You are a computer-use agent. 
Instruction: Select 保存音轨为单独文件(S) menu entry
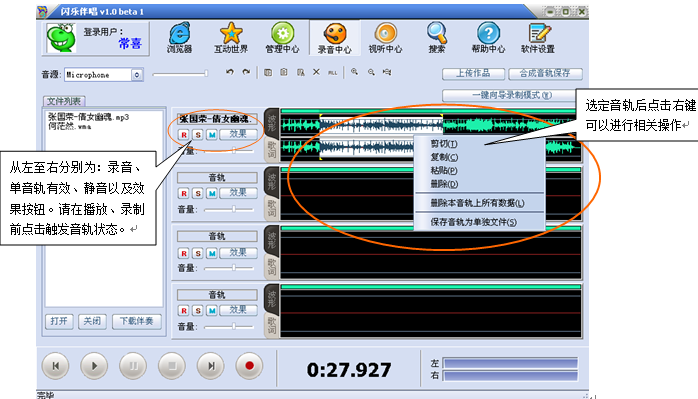pyautogui.click(x=473, y=222)
